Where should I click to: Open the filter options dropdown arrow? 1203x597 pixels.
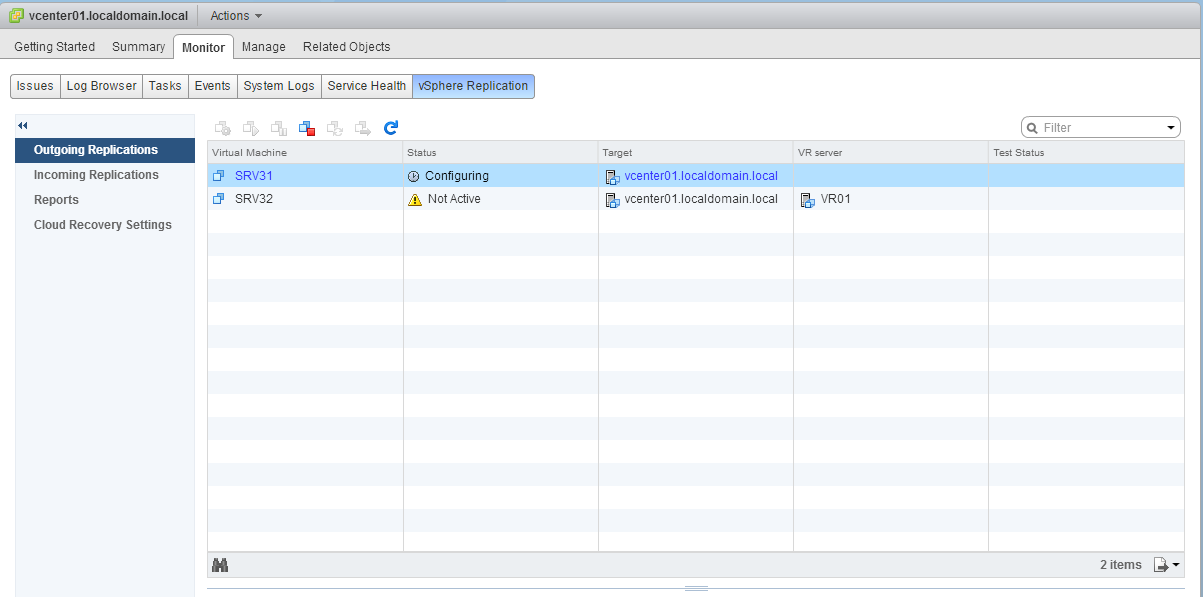point(1170,127)
